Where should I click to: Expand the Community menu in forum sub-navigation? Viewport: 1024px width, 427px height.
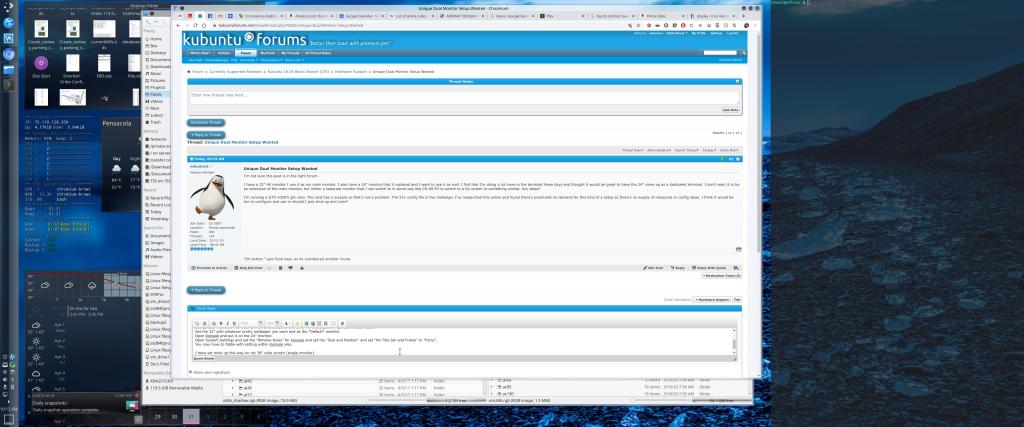[248, 60]
